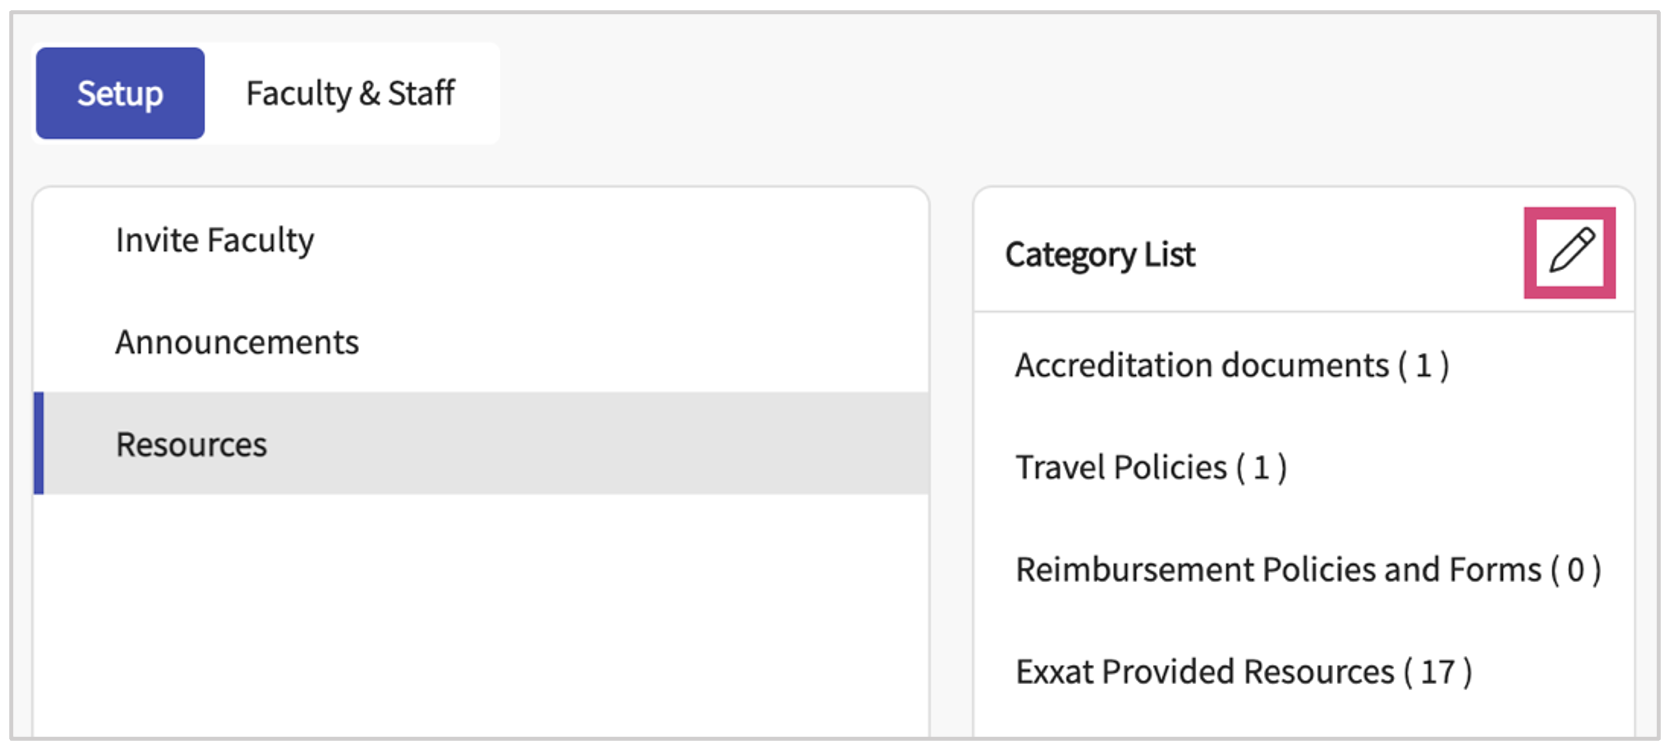Click the Accreditation documents ( 1 ) entry
1672x752 pixels.
pos(1231,365)
